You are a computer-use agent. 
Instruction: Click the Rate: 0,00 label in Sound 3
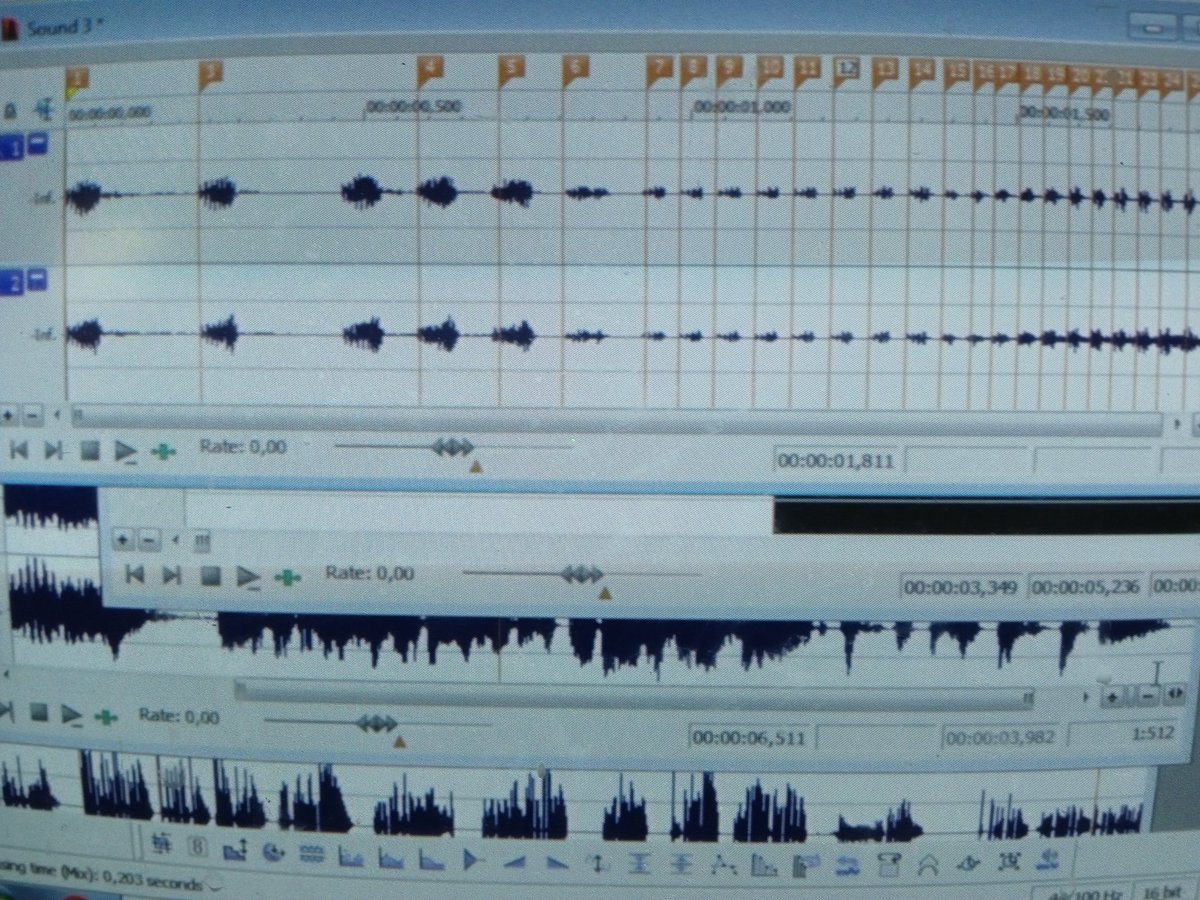pyautogui.click(x=243, y=447)
